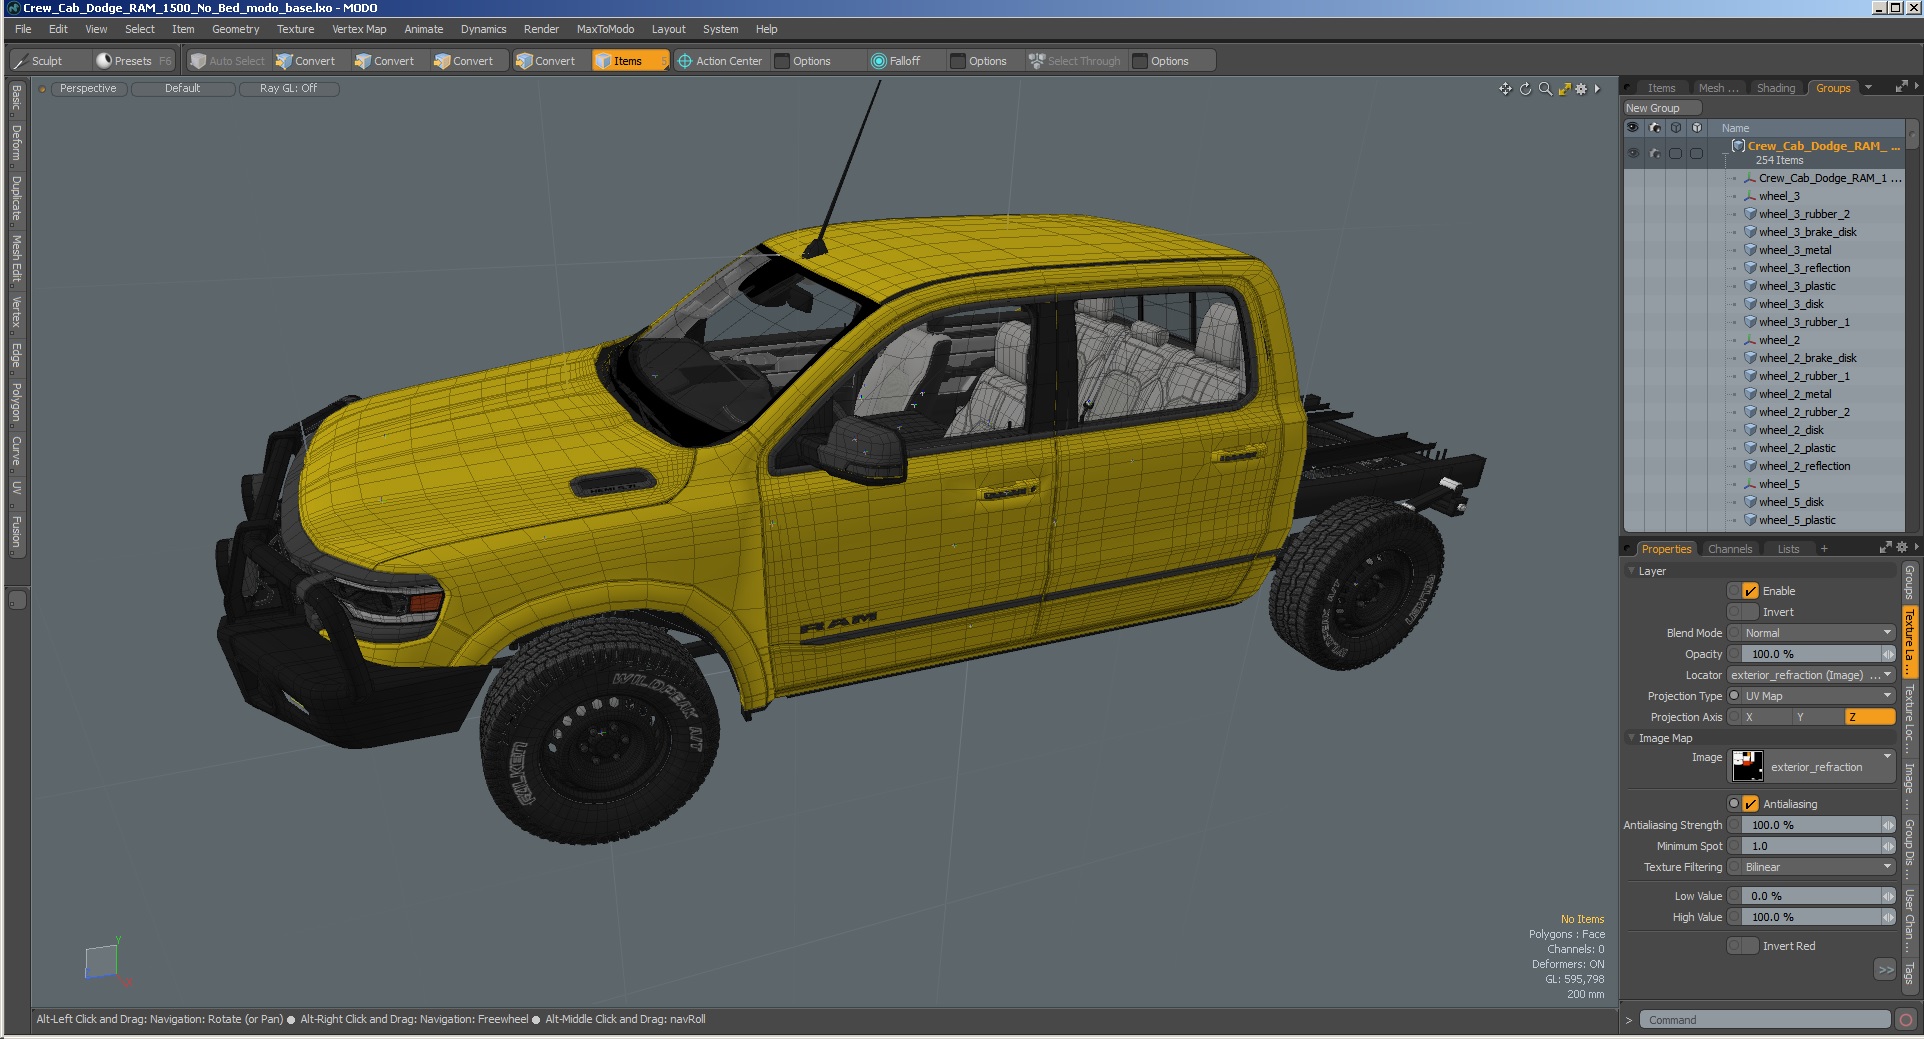Click the zoom magnifier icon in the viewport
The width and height of the screenshot is (1924, 1039).
point(1545,89)
